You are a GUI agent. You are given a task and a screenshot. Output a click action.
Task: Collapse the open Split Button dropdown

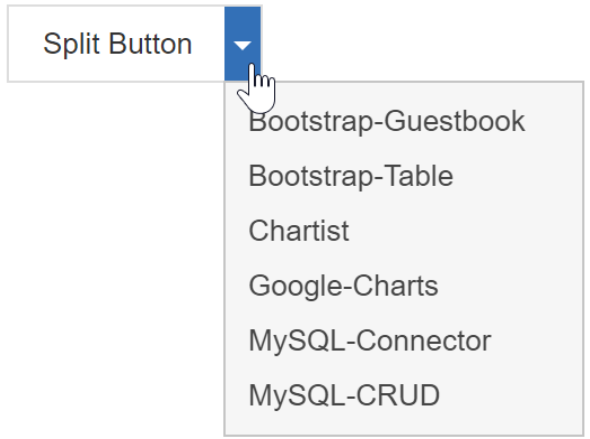pos(242,44)
